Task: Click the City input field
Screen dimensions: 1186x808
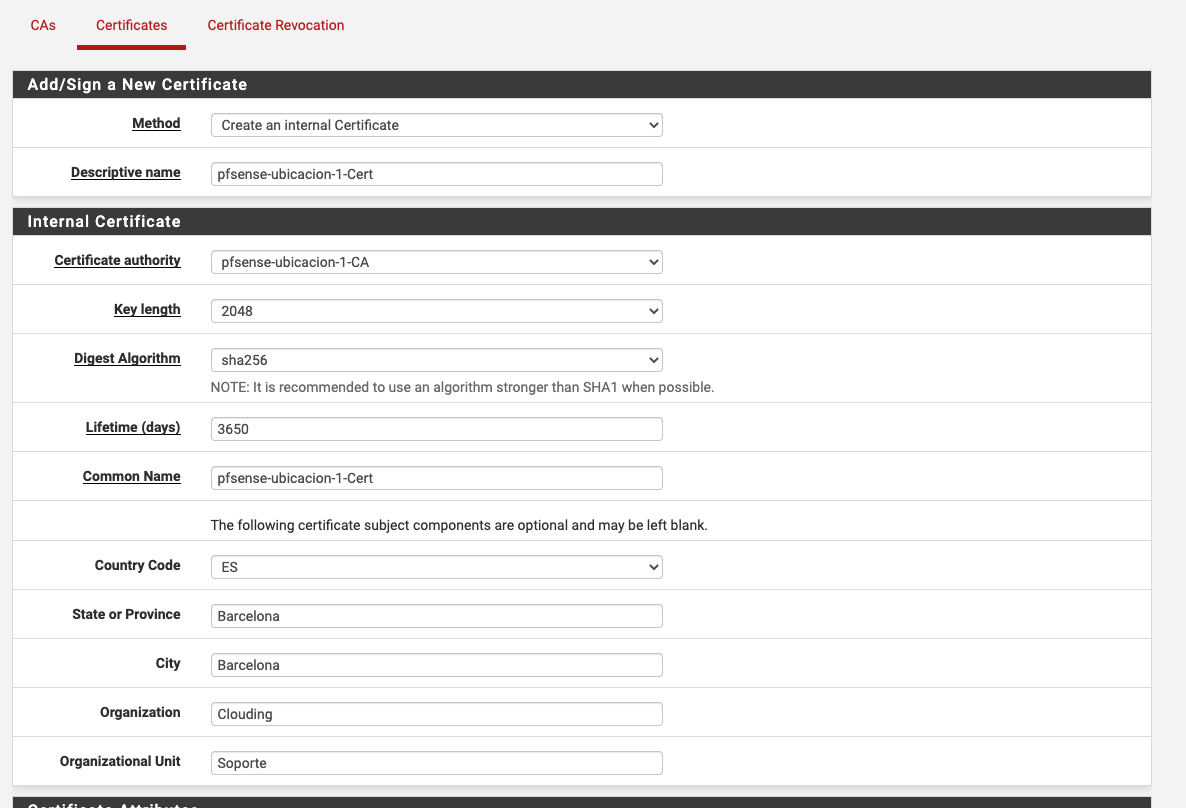Action: [x=436, y=665]
